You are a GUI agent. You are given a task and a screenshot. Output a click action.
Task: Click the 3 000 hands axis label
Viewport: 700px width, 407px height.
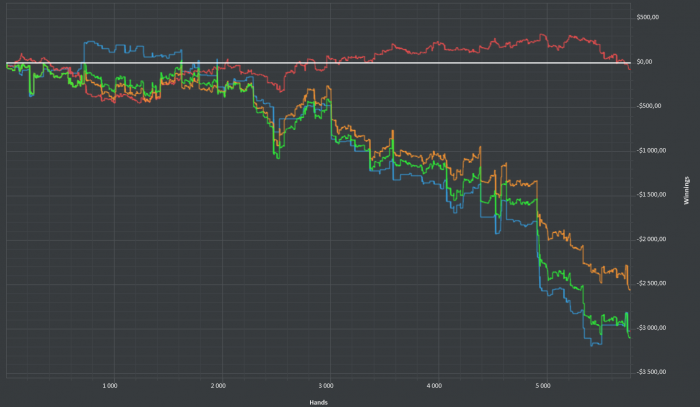click(x=326, y=386)
